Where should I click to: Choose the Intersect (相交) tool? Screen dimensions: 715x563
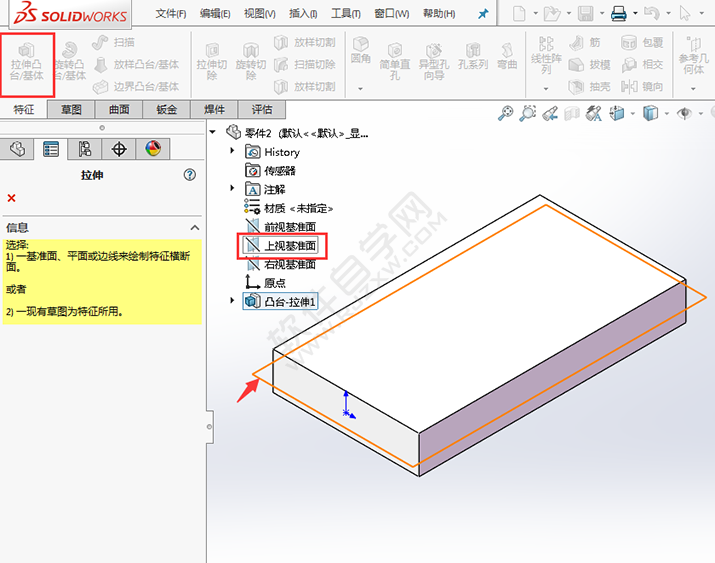tap(642, 64)
